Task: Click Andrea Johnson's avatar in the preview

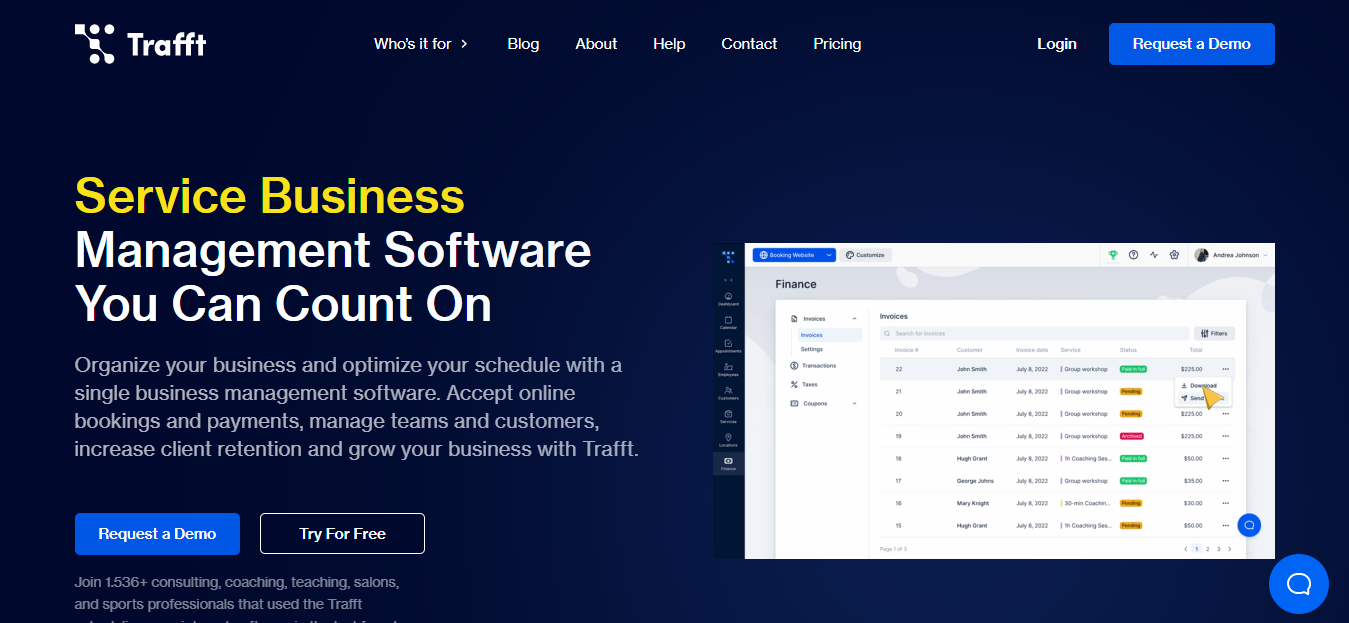Action: click(x=1201, y=255)
